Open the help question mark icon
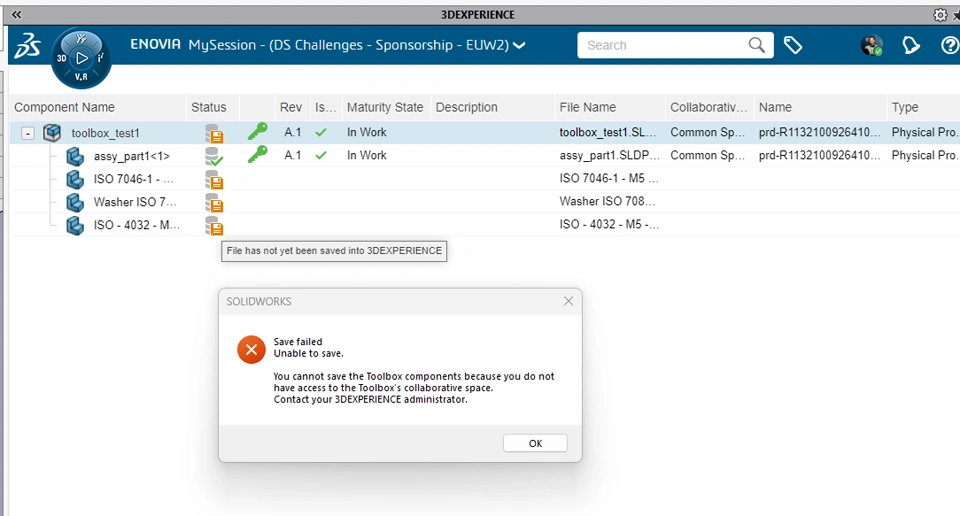The image size is (960, 516). (950, 45)
